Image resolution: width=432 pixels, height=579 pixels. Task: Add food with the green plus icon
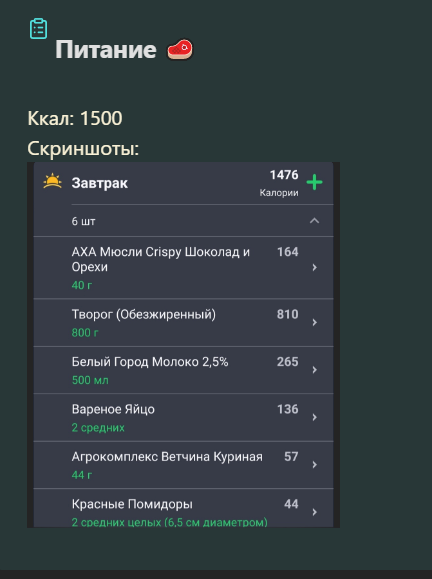point(315,182)
